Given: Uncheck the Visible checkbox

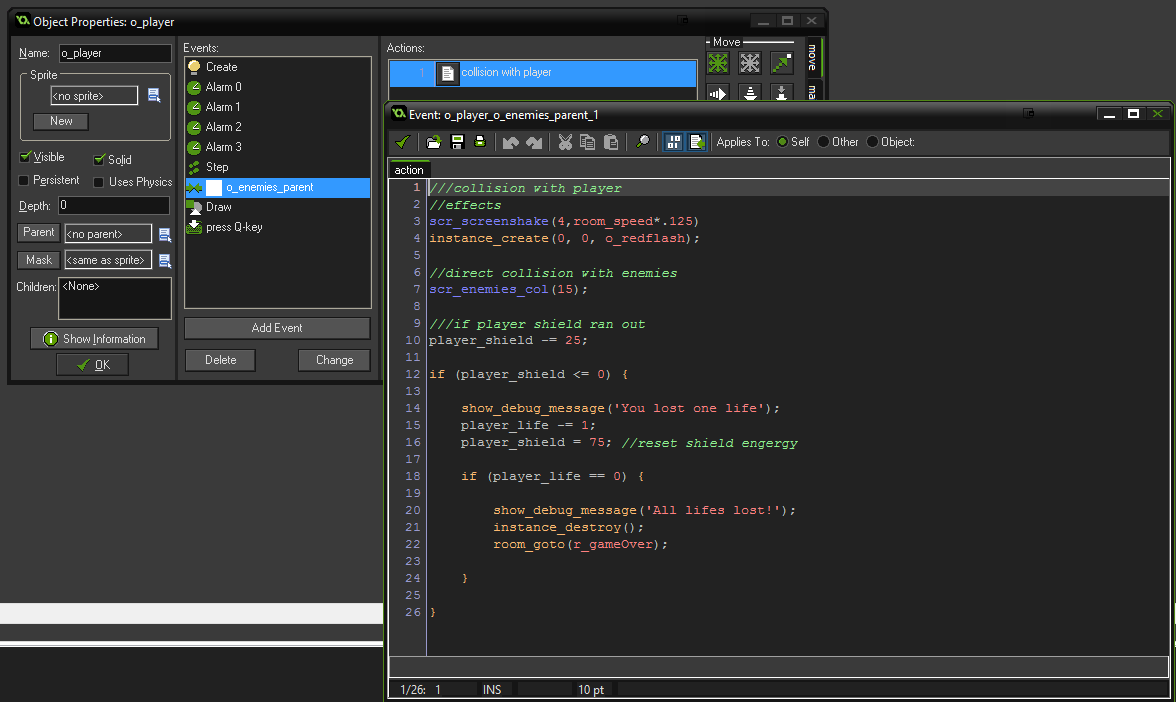Looking at the screenshot, I should pyautogui.click(x=25, y=158).
